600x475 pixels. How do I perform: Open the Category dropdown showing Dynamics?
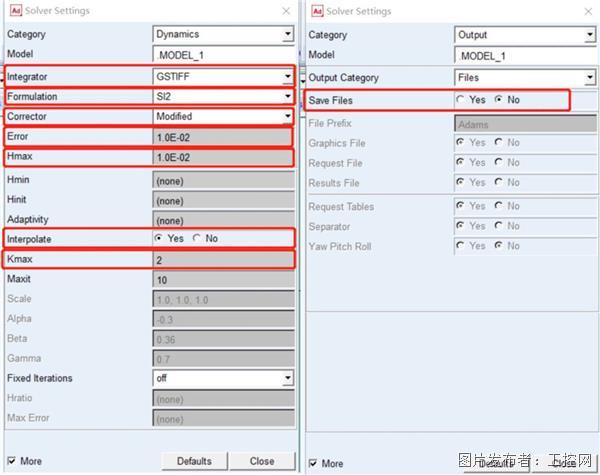223,34
